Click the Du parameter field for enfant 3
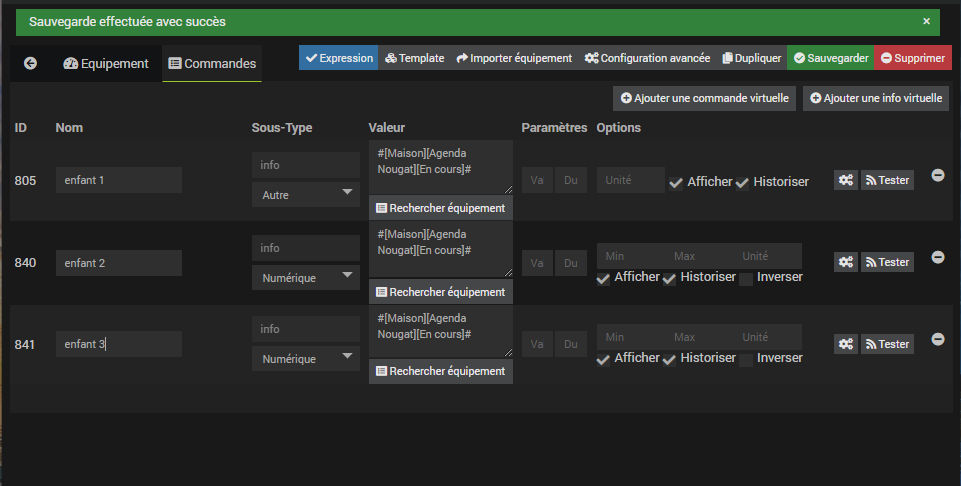 pos(571,344)
